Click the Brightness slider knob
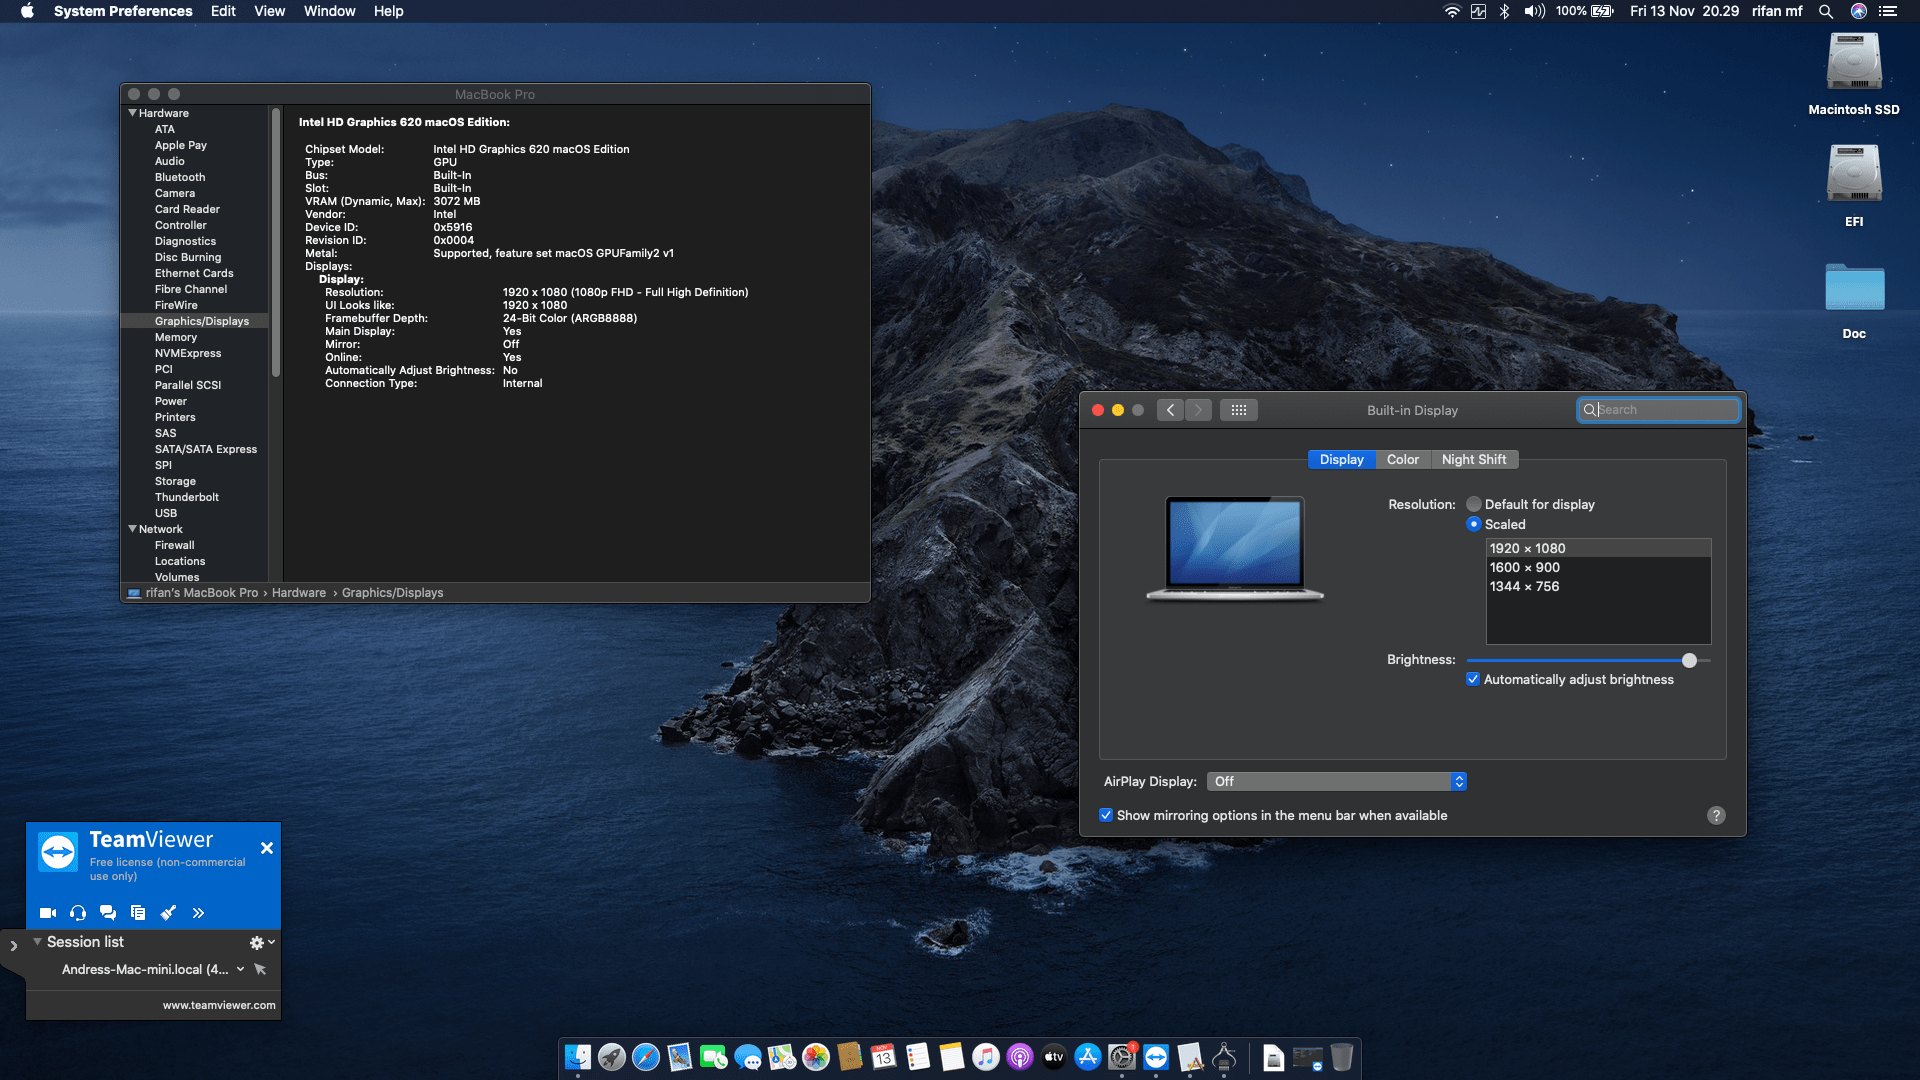1920x1080 pixels. pos(1689,660)
